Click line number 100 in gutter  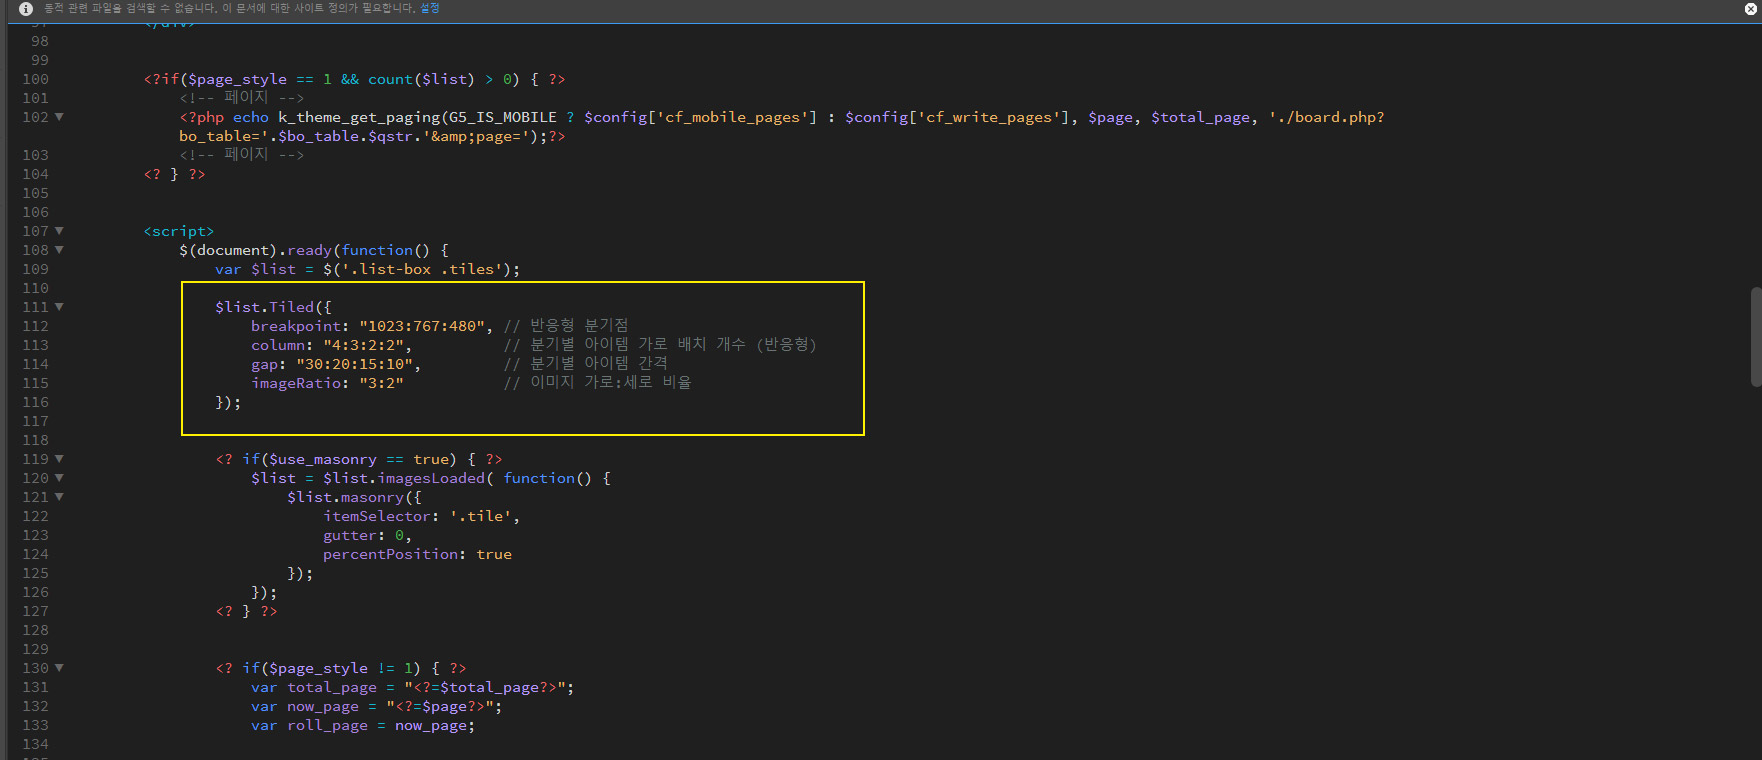pyautogui.click(x=35, y=79)
